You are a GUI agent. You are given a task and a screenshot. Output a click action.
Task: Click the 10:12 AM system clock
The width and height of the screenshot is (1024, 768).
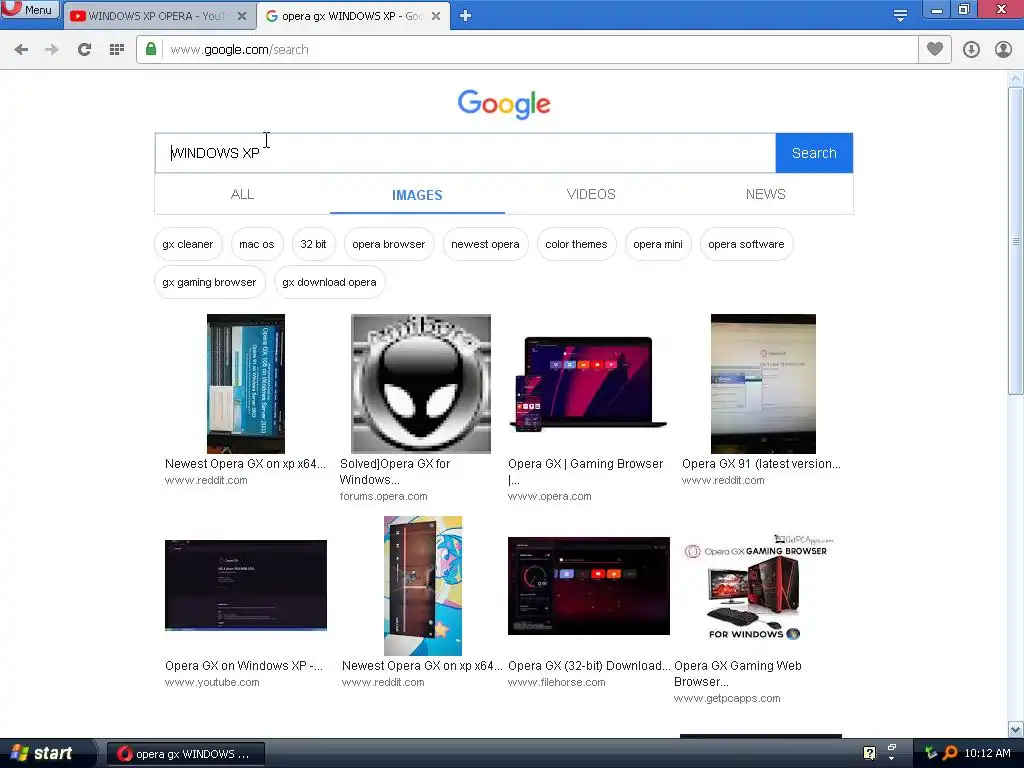click(987, 753)
